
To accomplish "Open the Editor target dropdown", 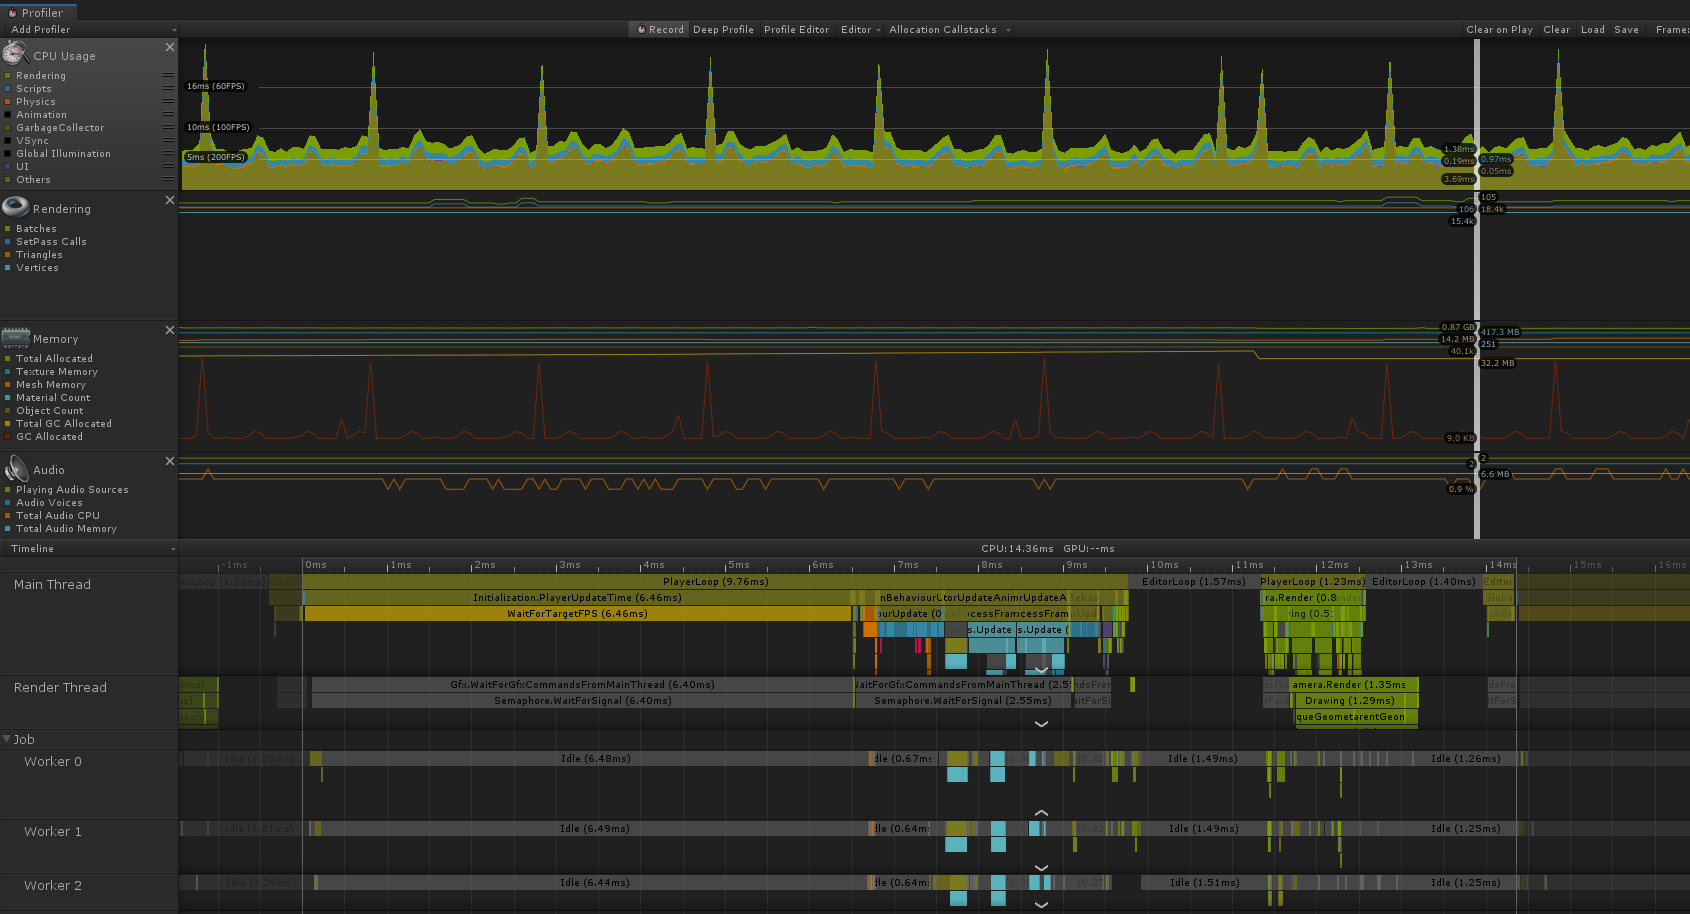I will coord(860,30).
